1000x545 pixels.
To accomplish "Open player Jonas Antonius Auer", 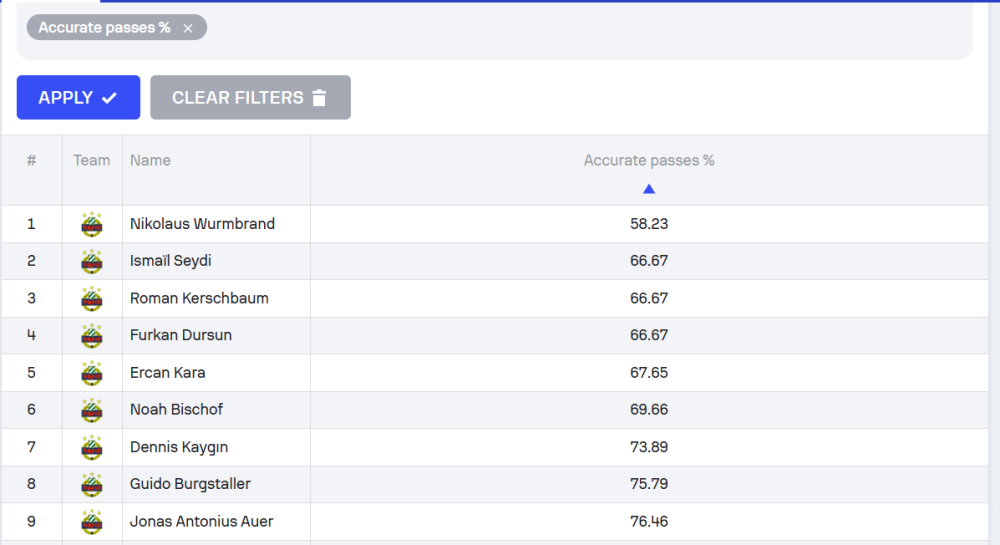I will [201, 521].
